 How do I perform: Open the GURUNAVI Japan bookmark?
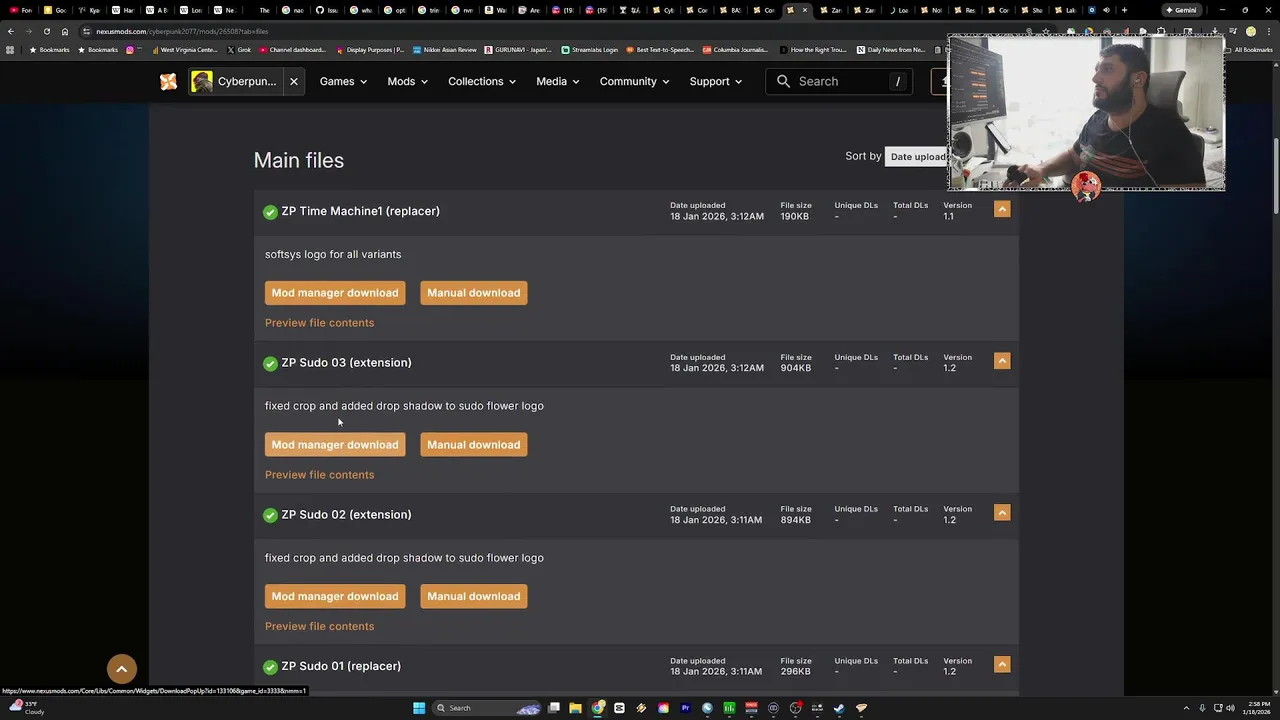518,50
